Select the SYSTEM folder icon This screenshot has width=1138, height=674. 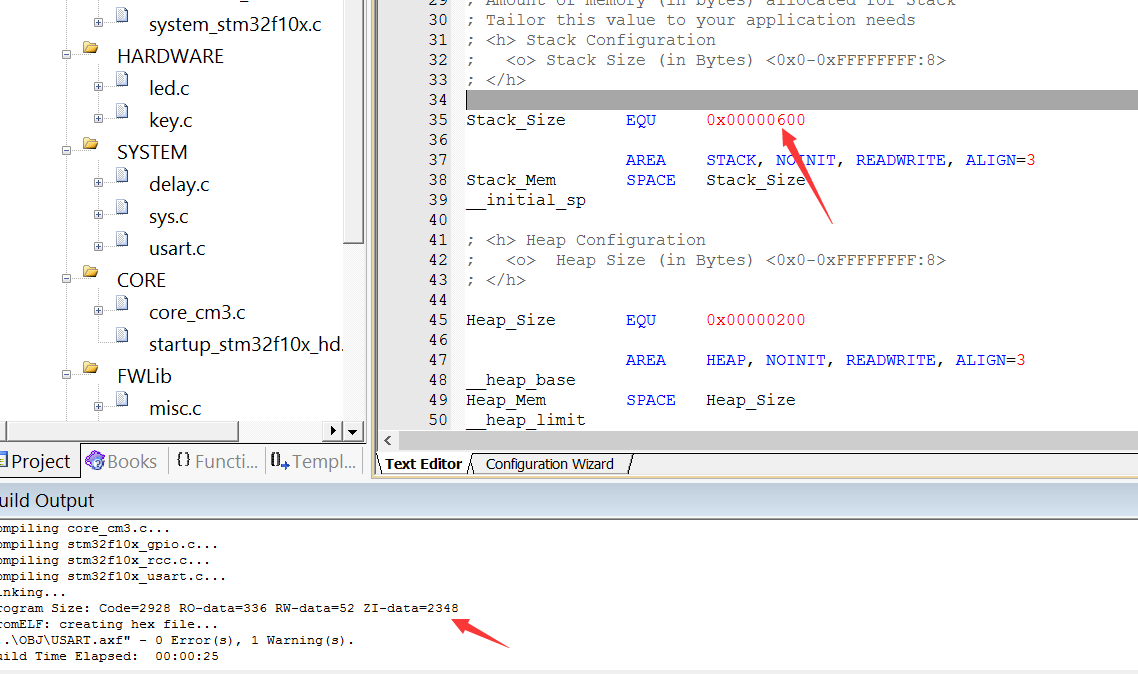pyautogui.click(x=91, y=144)
